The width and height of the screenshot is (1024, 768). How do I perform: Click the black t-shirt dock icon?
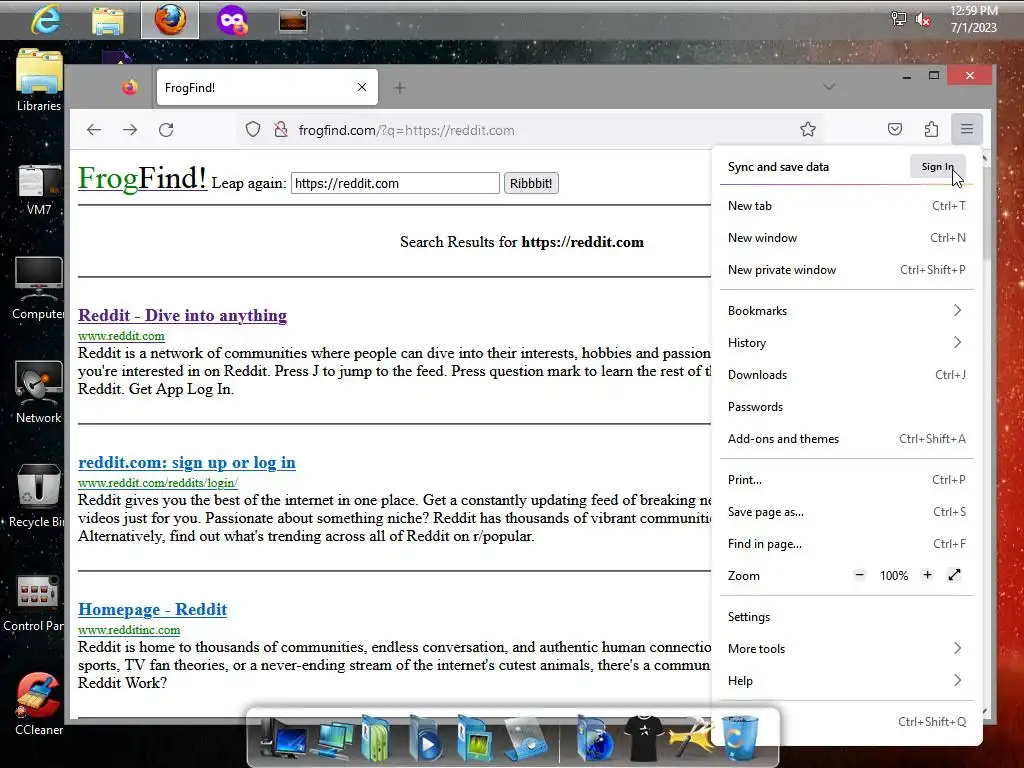point(645,739)
